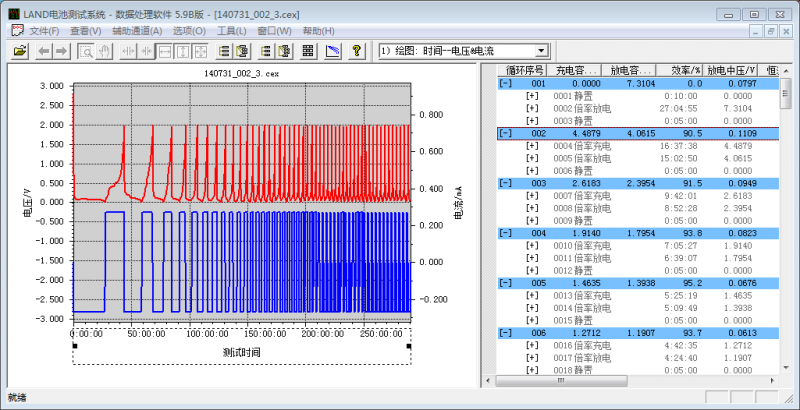Collapse cycle 005 row

pos(506,283)
